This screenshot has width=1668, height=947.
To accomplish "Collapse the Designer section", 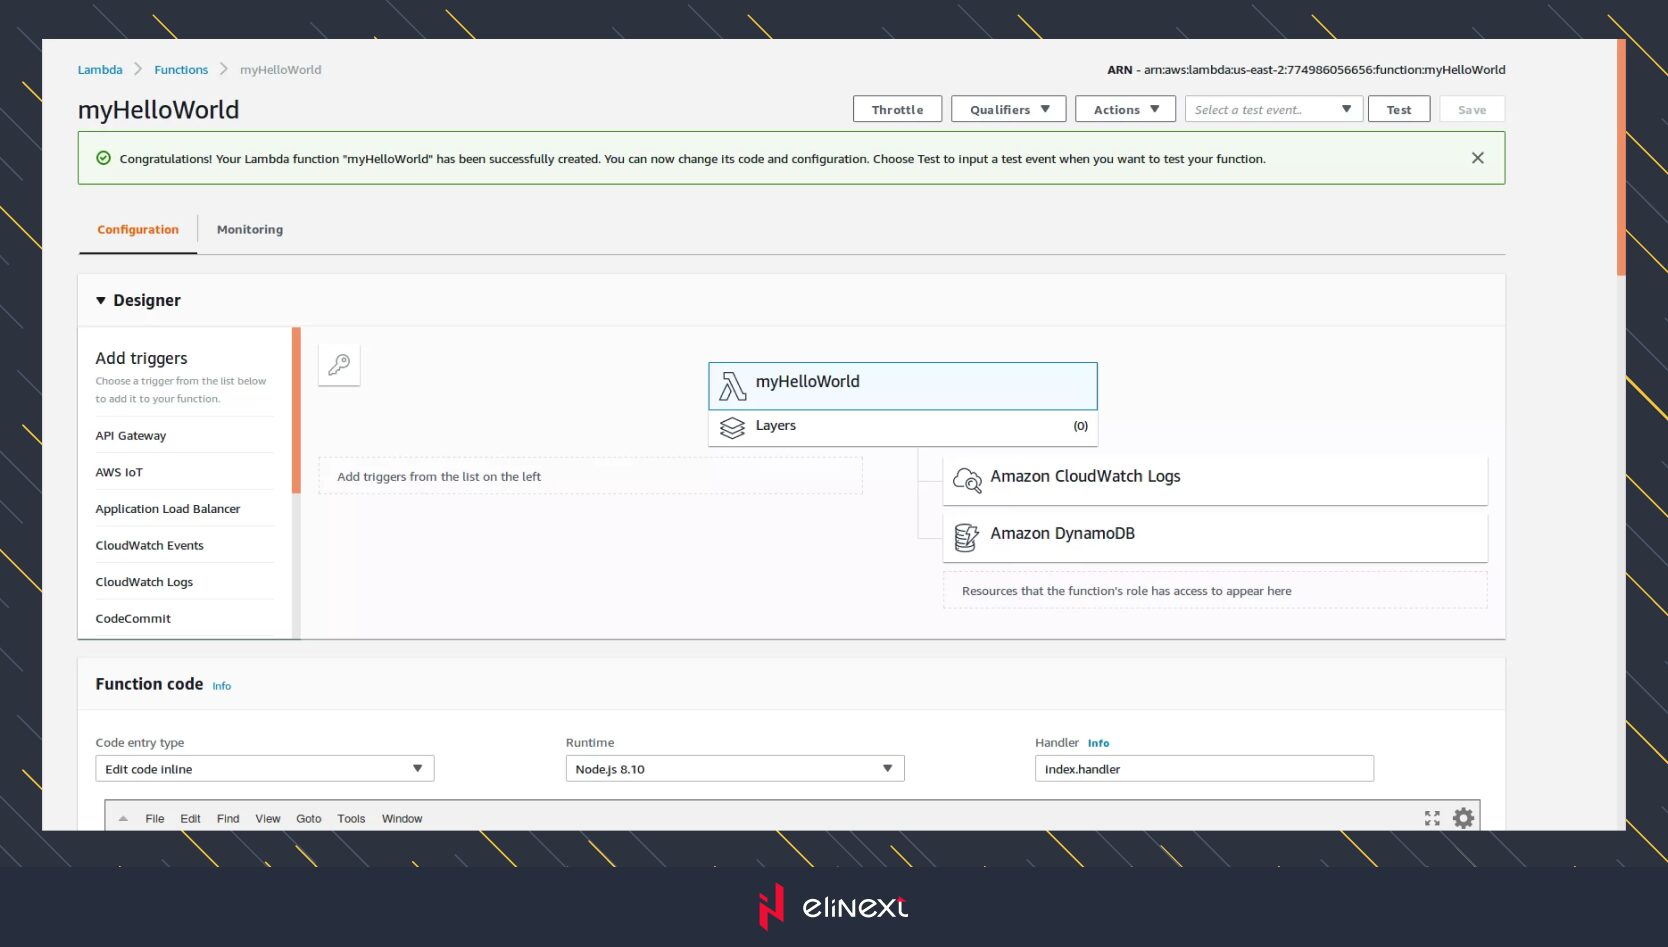I will [101, 301].
